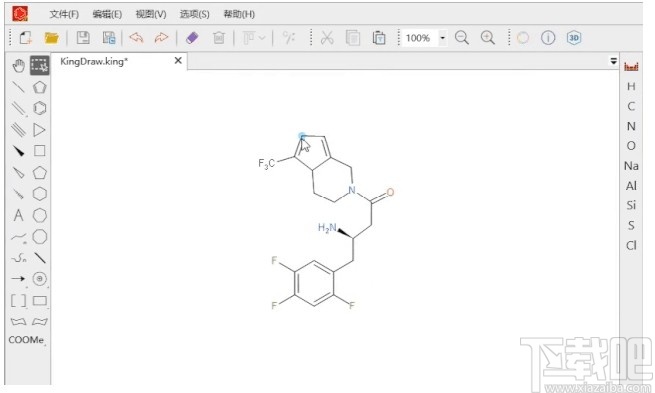The image size is (655, 393).
Task: Select the reaction arrow tool
Action: coord(18,279)
